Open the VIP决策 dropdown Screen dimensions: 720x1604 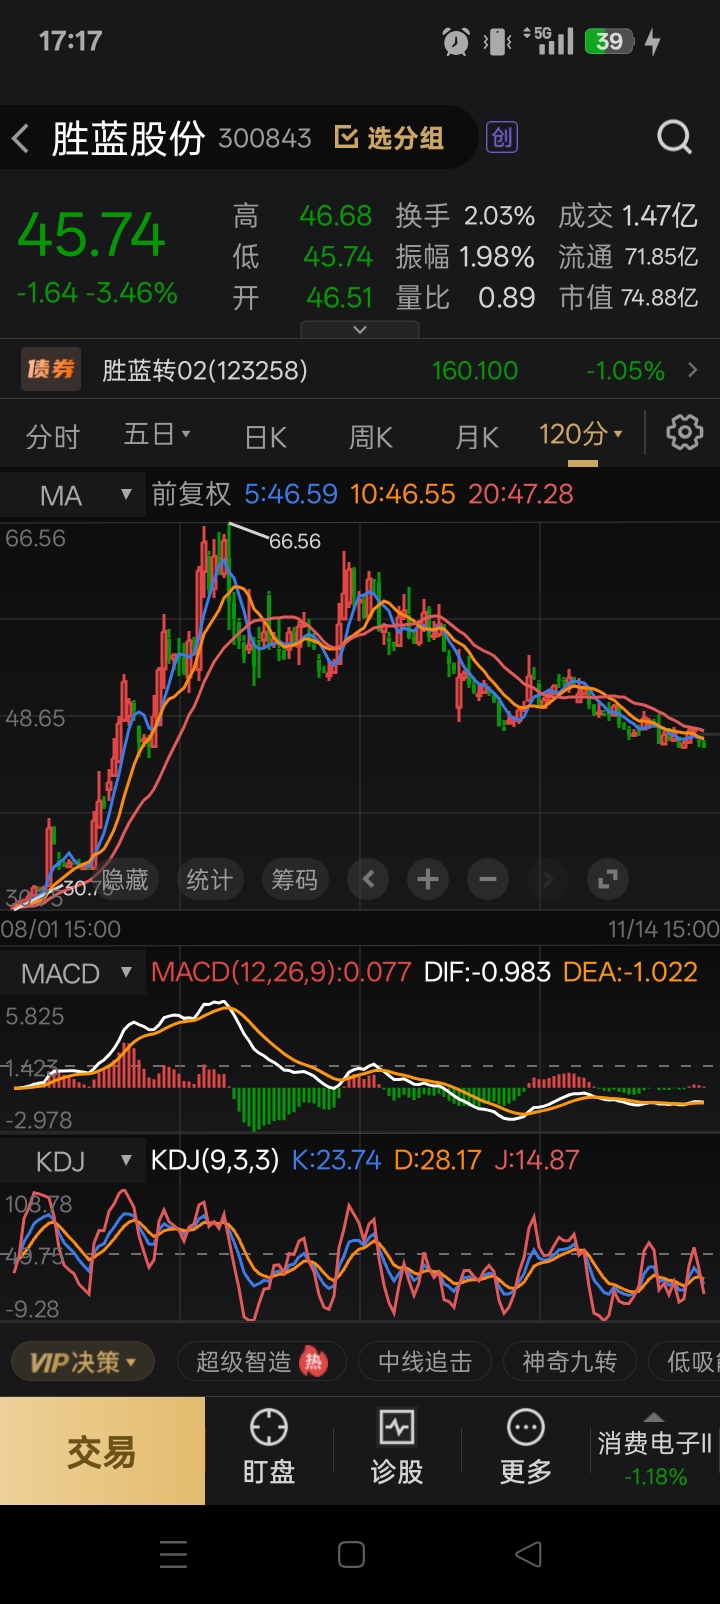pyautogui.click(x=83, y=1361)
